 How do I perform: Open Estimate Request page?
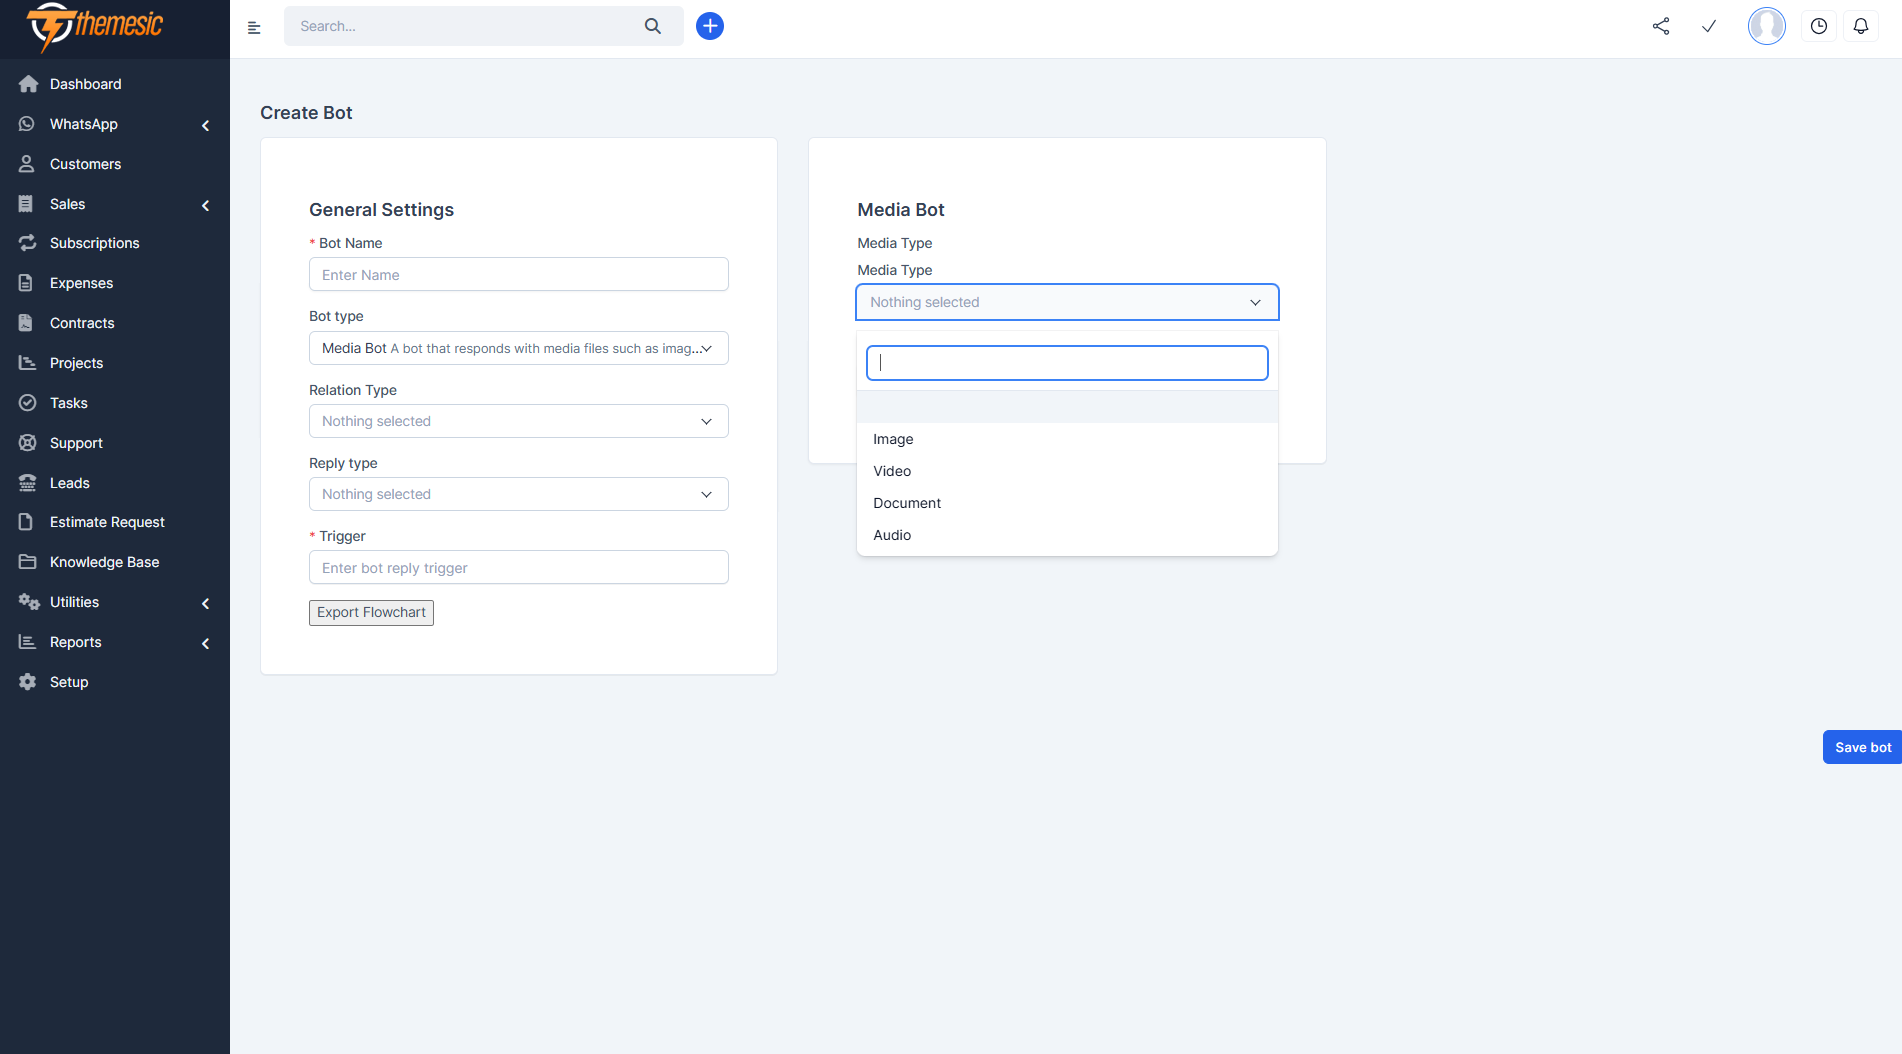click(x=107, y=522)
